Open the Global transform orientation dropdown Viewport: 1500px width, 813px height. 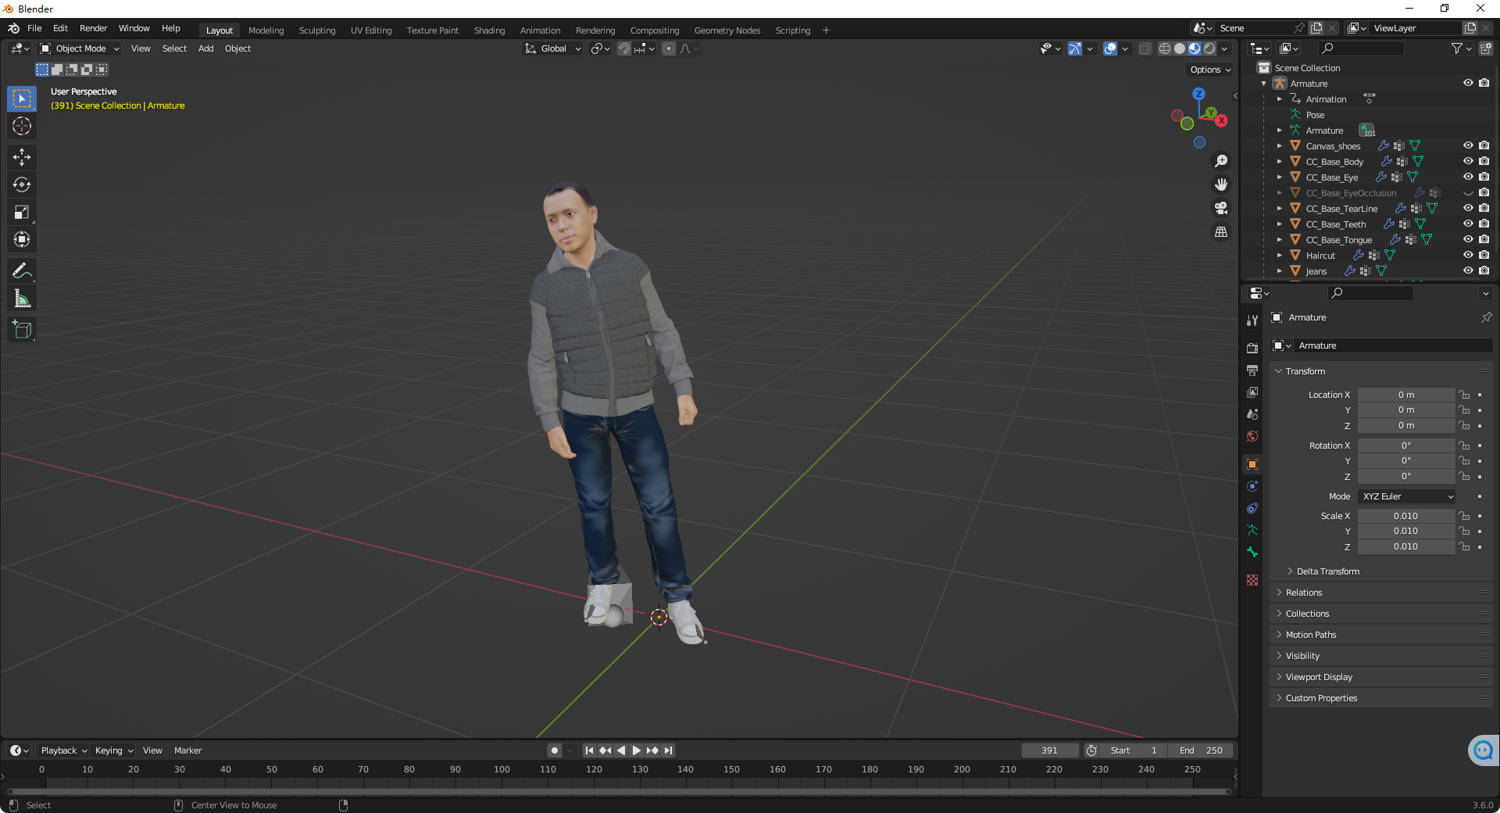[x=553, y=48]
